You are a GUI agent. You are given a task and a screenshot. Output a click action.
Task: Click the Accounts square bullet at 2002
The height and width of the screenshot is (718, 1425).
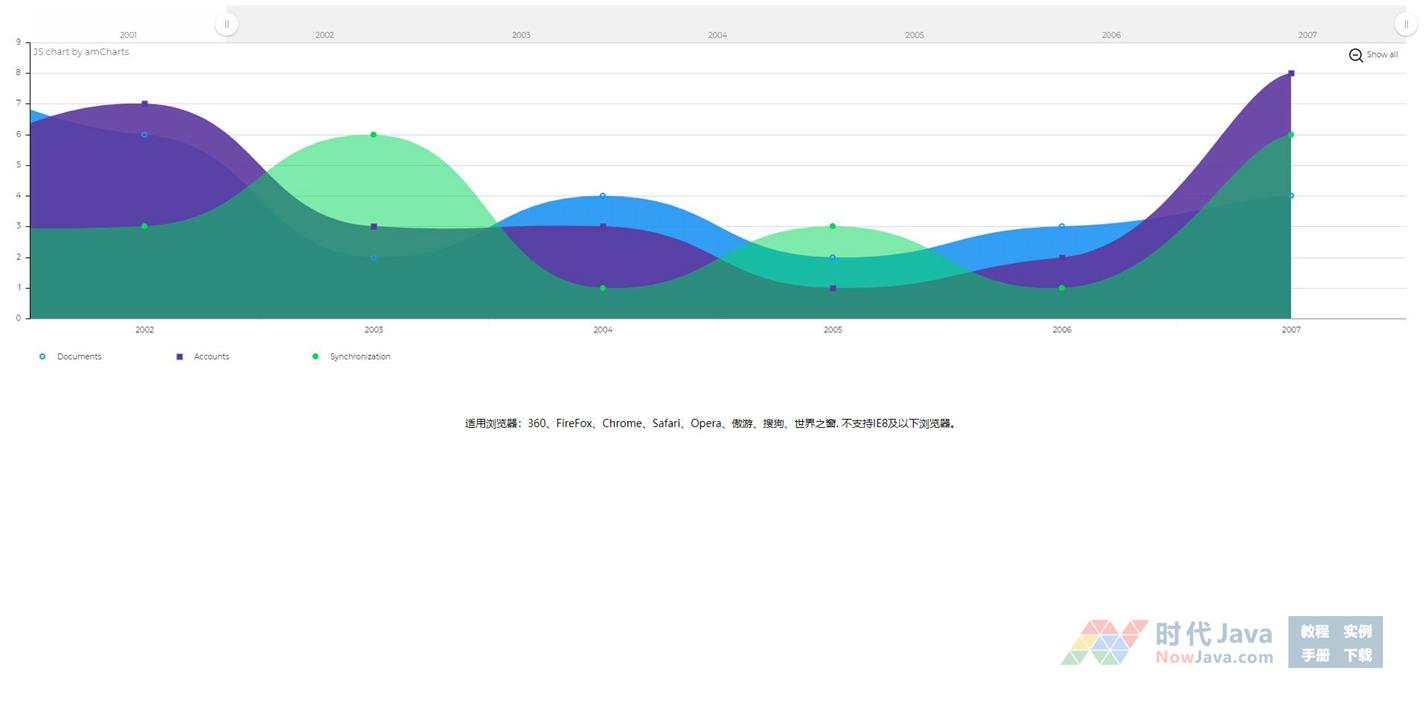145,104
